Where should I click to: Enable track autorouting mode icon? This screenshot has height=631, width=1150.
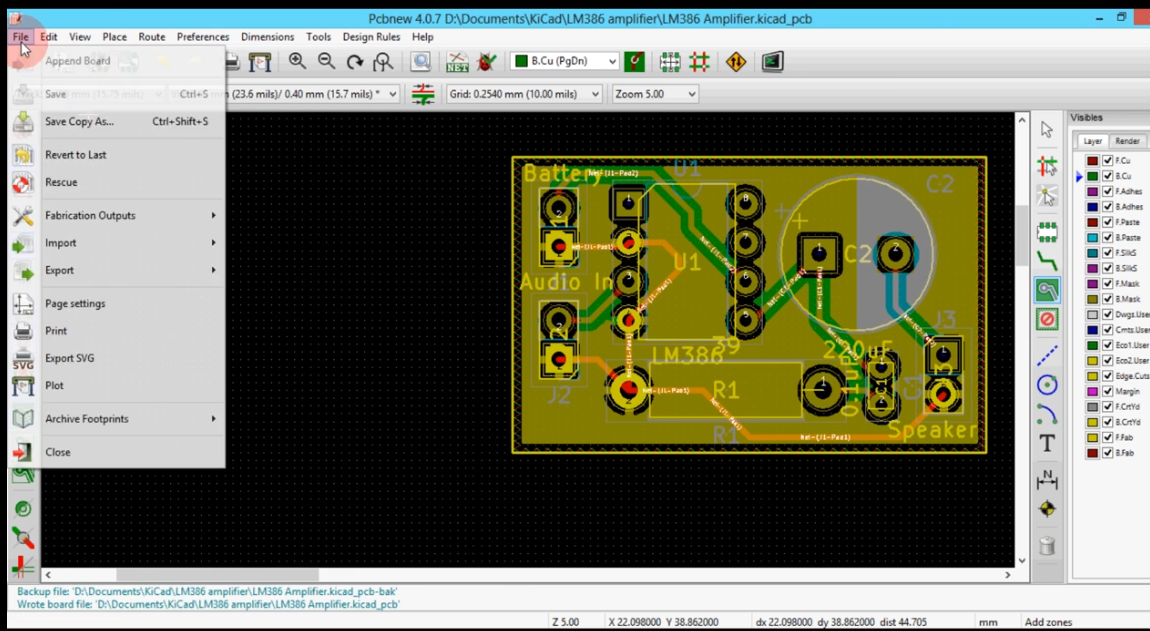pyautogui.click(x=700, y=62)
